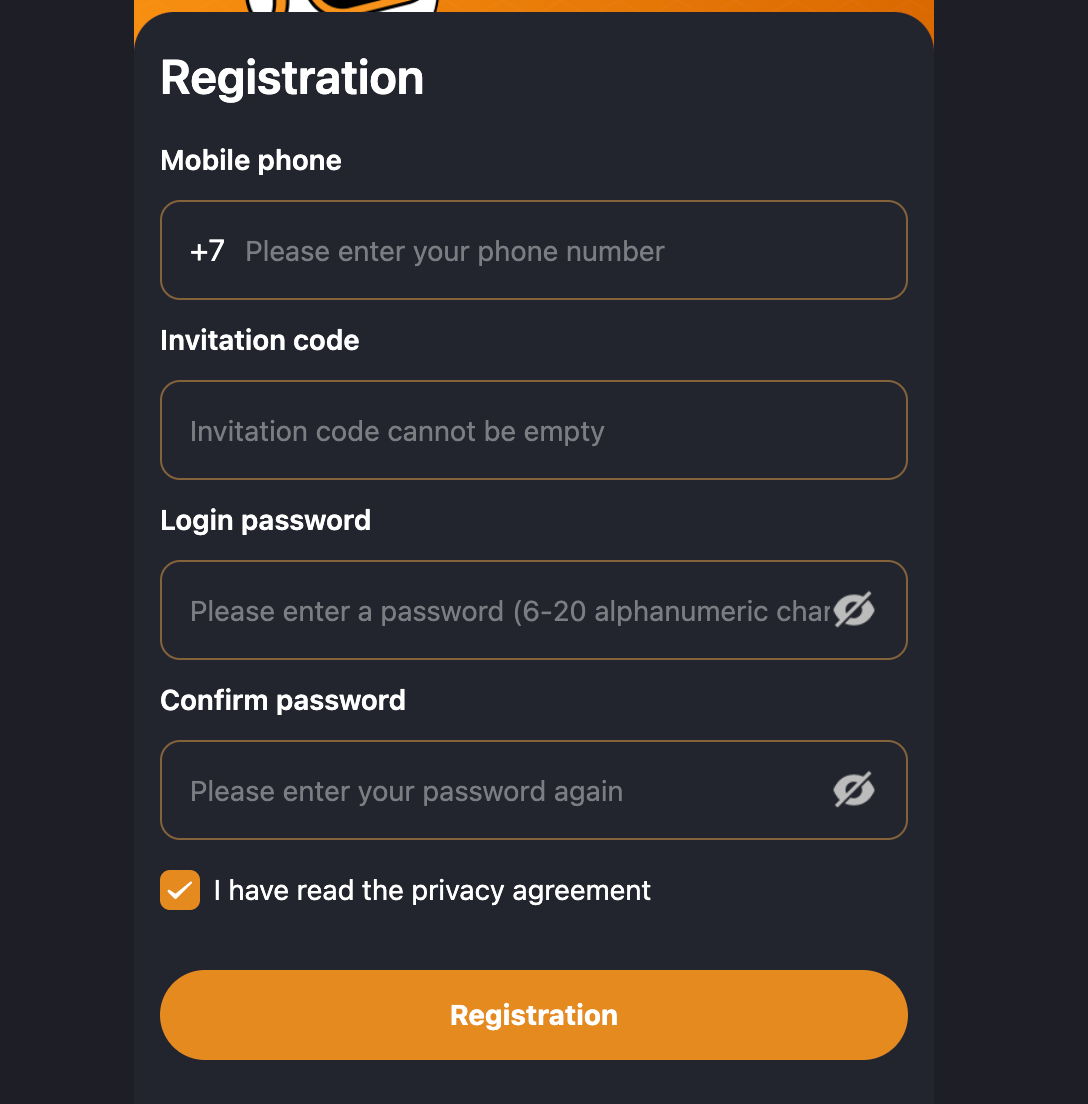
Task: Click into the Invitation code field
Action: click(x=534, y=431)
